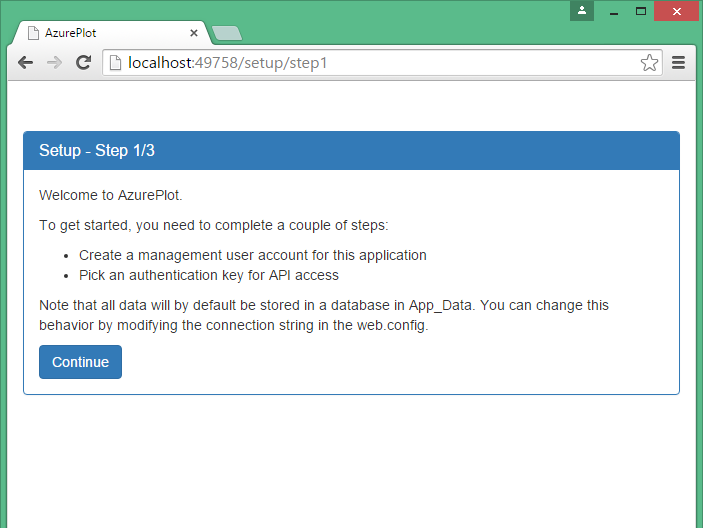Reload the setup page
The image size is (708, 528).
[x=84, y=63]
